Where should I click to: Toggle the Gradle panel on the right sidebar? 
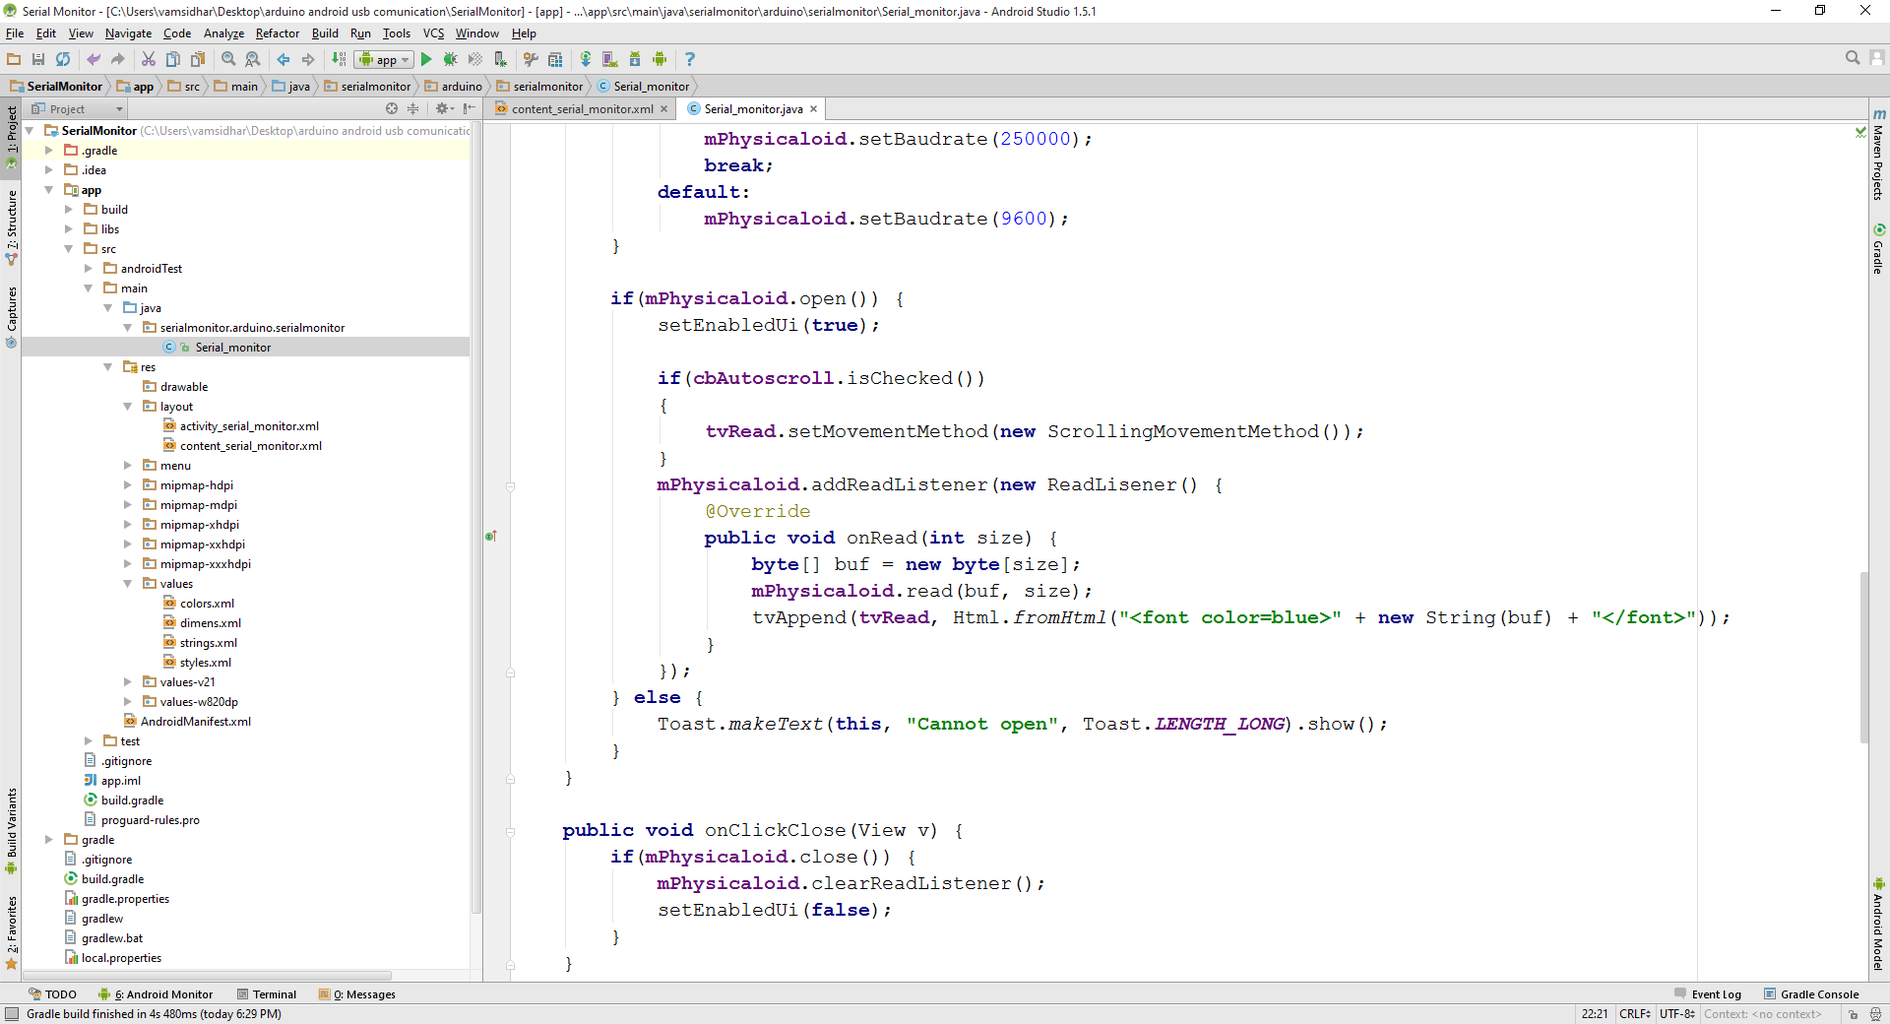click(1879, 252)
